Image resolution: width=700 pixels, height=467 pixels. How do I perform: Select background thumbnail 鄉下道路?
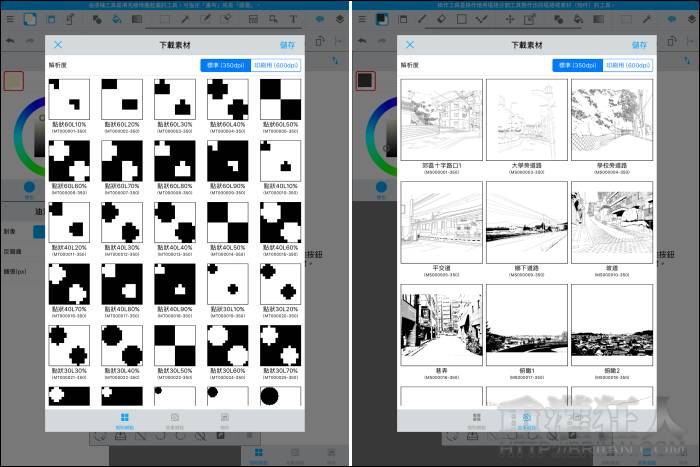coord(527,222)
